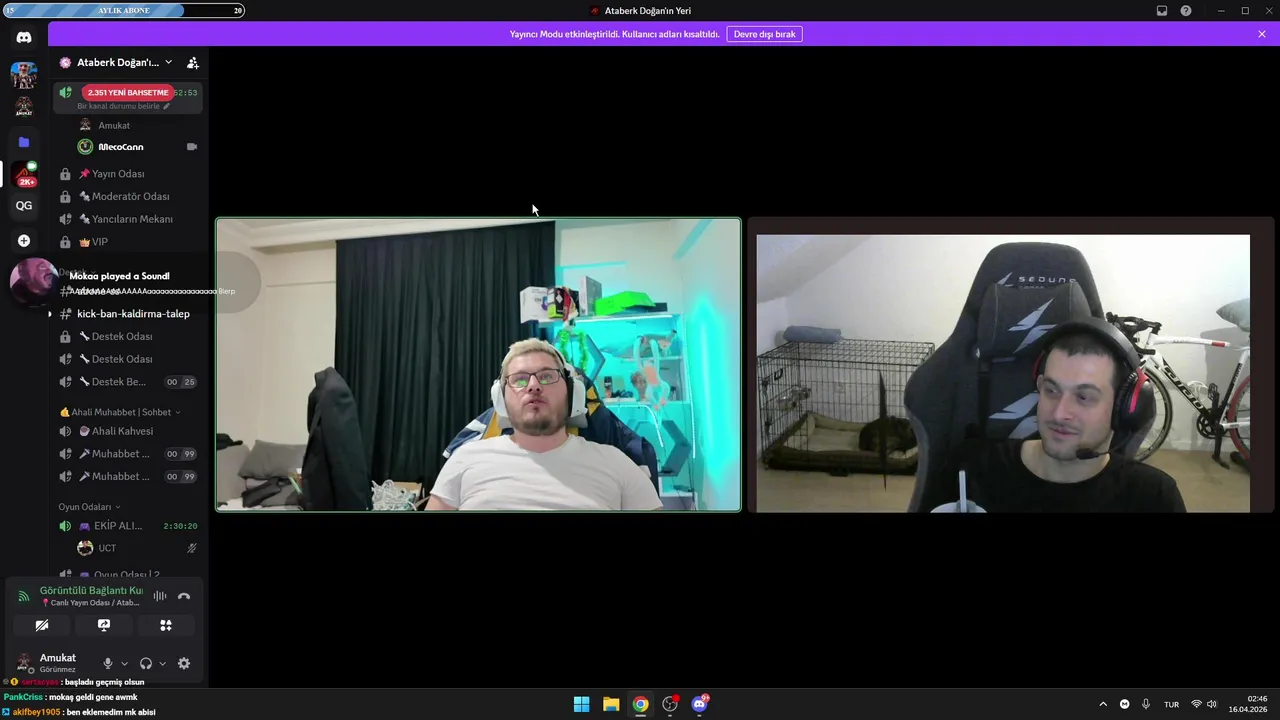The width and height of the screenshot is (1280, 720).
Task: Switch TUR keyboard language indicator
Action: pyautogui.click(x=1171, y=705)
